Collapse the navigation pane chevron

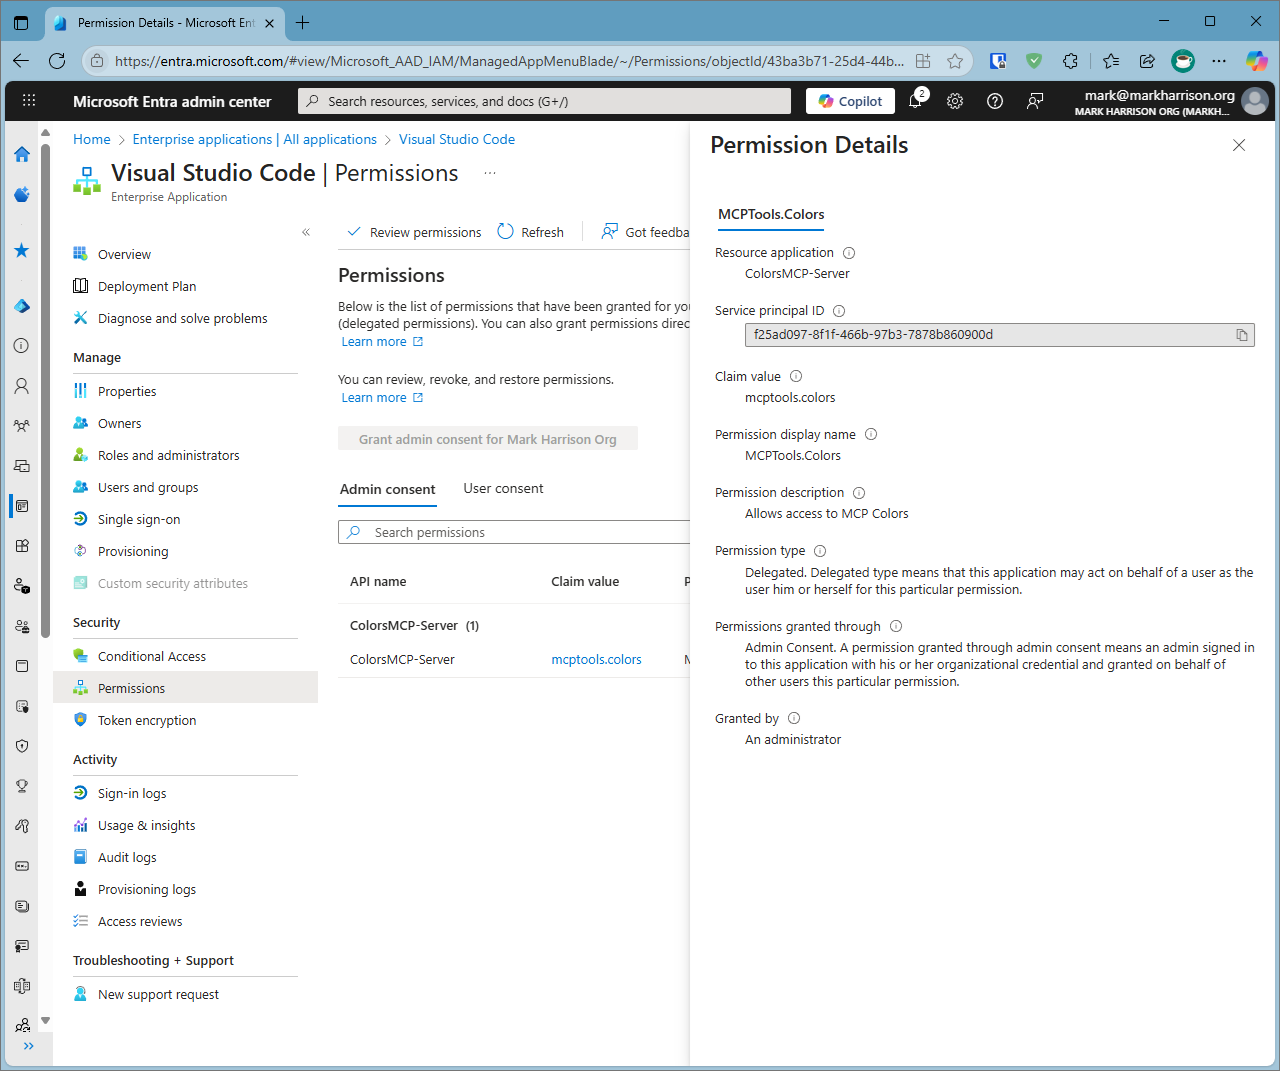pos(306,231)
